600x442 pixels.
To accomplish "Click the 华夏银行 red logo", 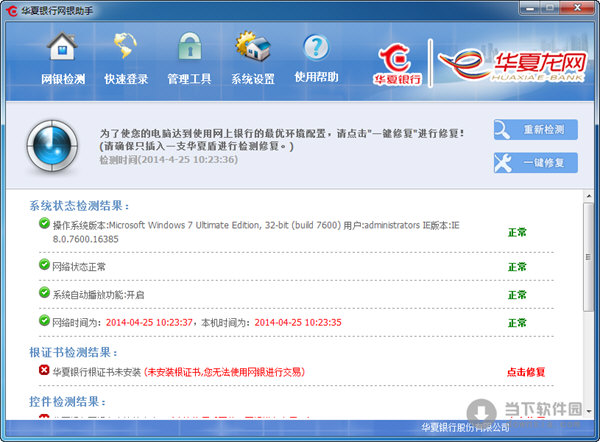I will [x=398, y=64].
